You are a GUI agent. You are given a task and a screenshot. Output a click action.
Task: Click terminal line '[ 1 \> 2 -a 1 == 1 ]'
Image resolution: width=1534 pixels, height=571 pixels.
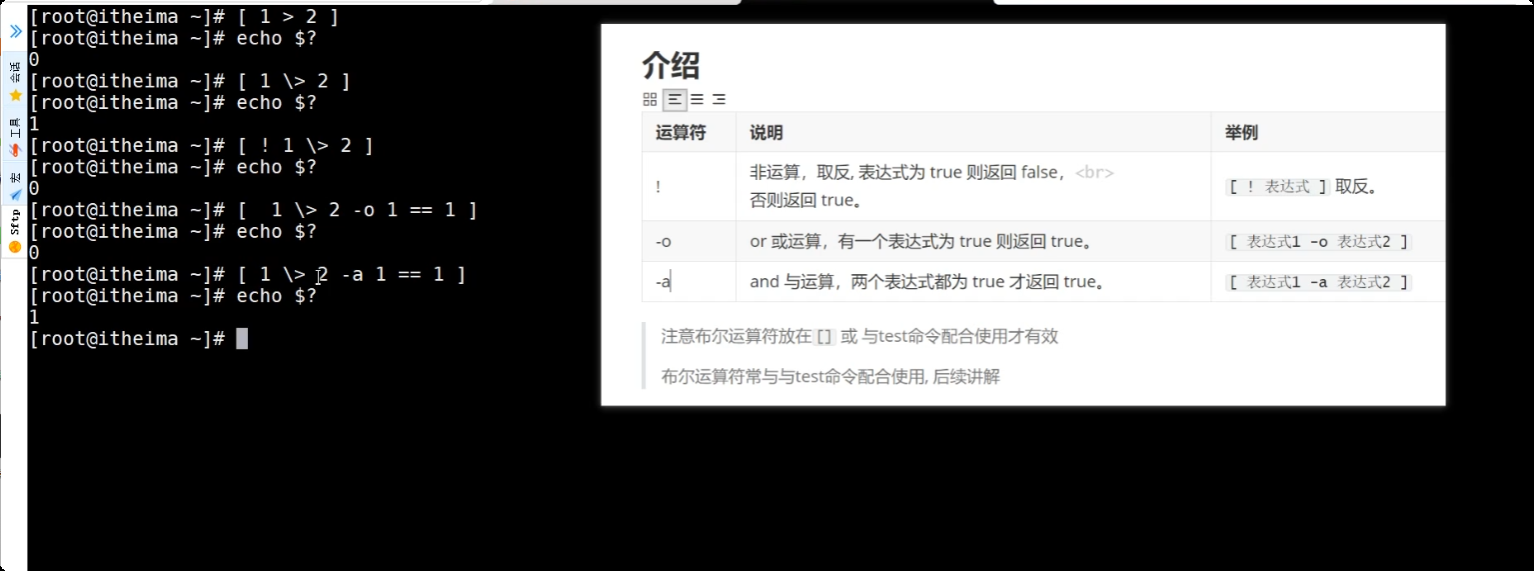click(248, 274)
